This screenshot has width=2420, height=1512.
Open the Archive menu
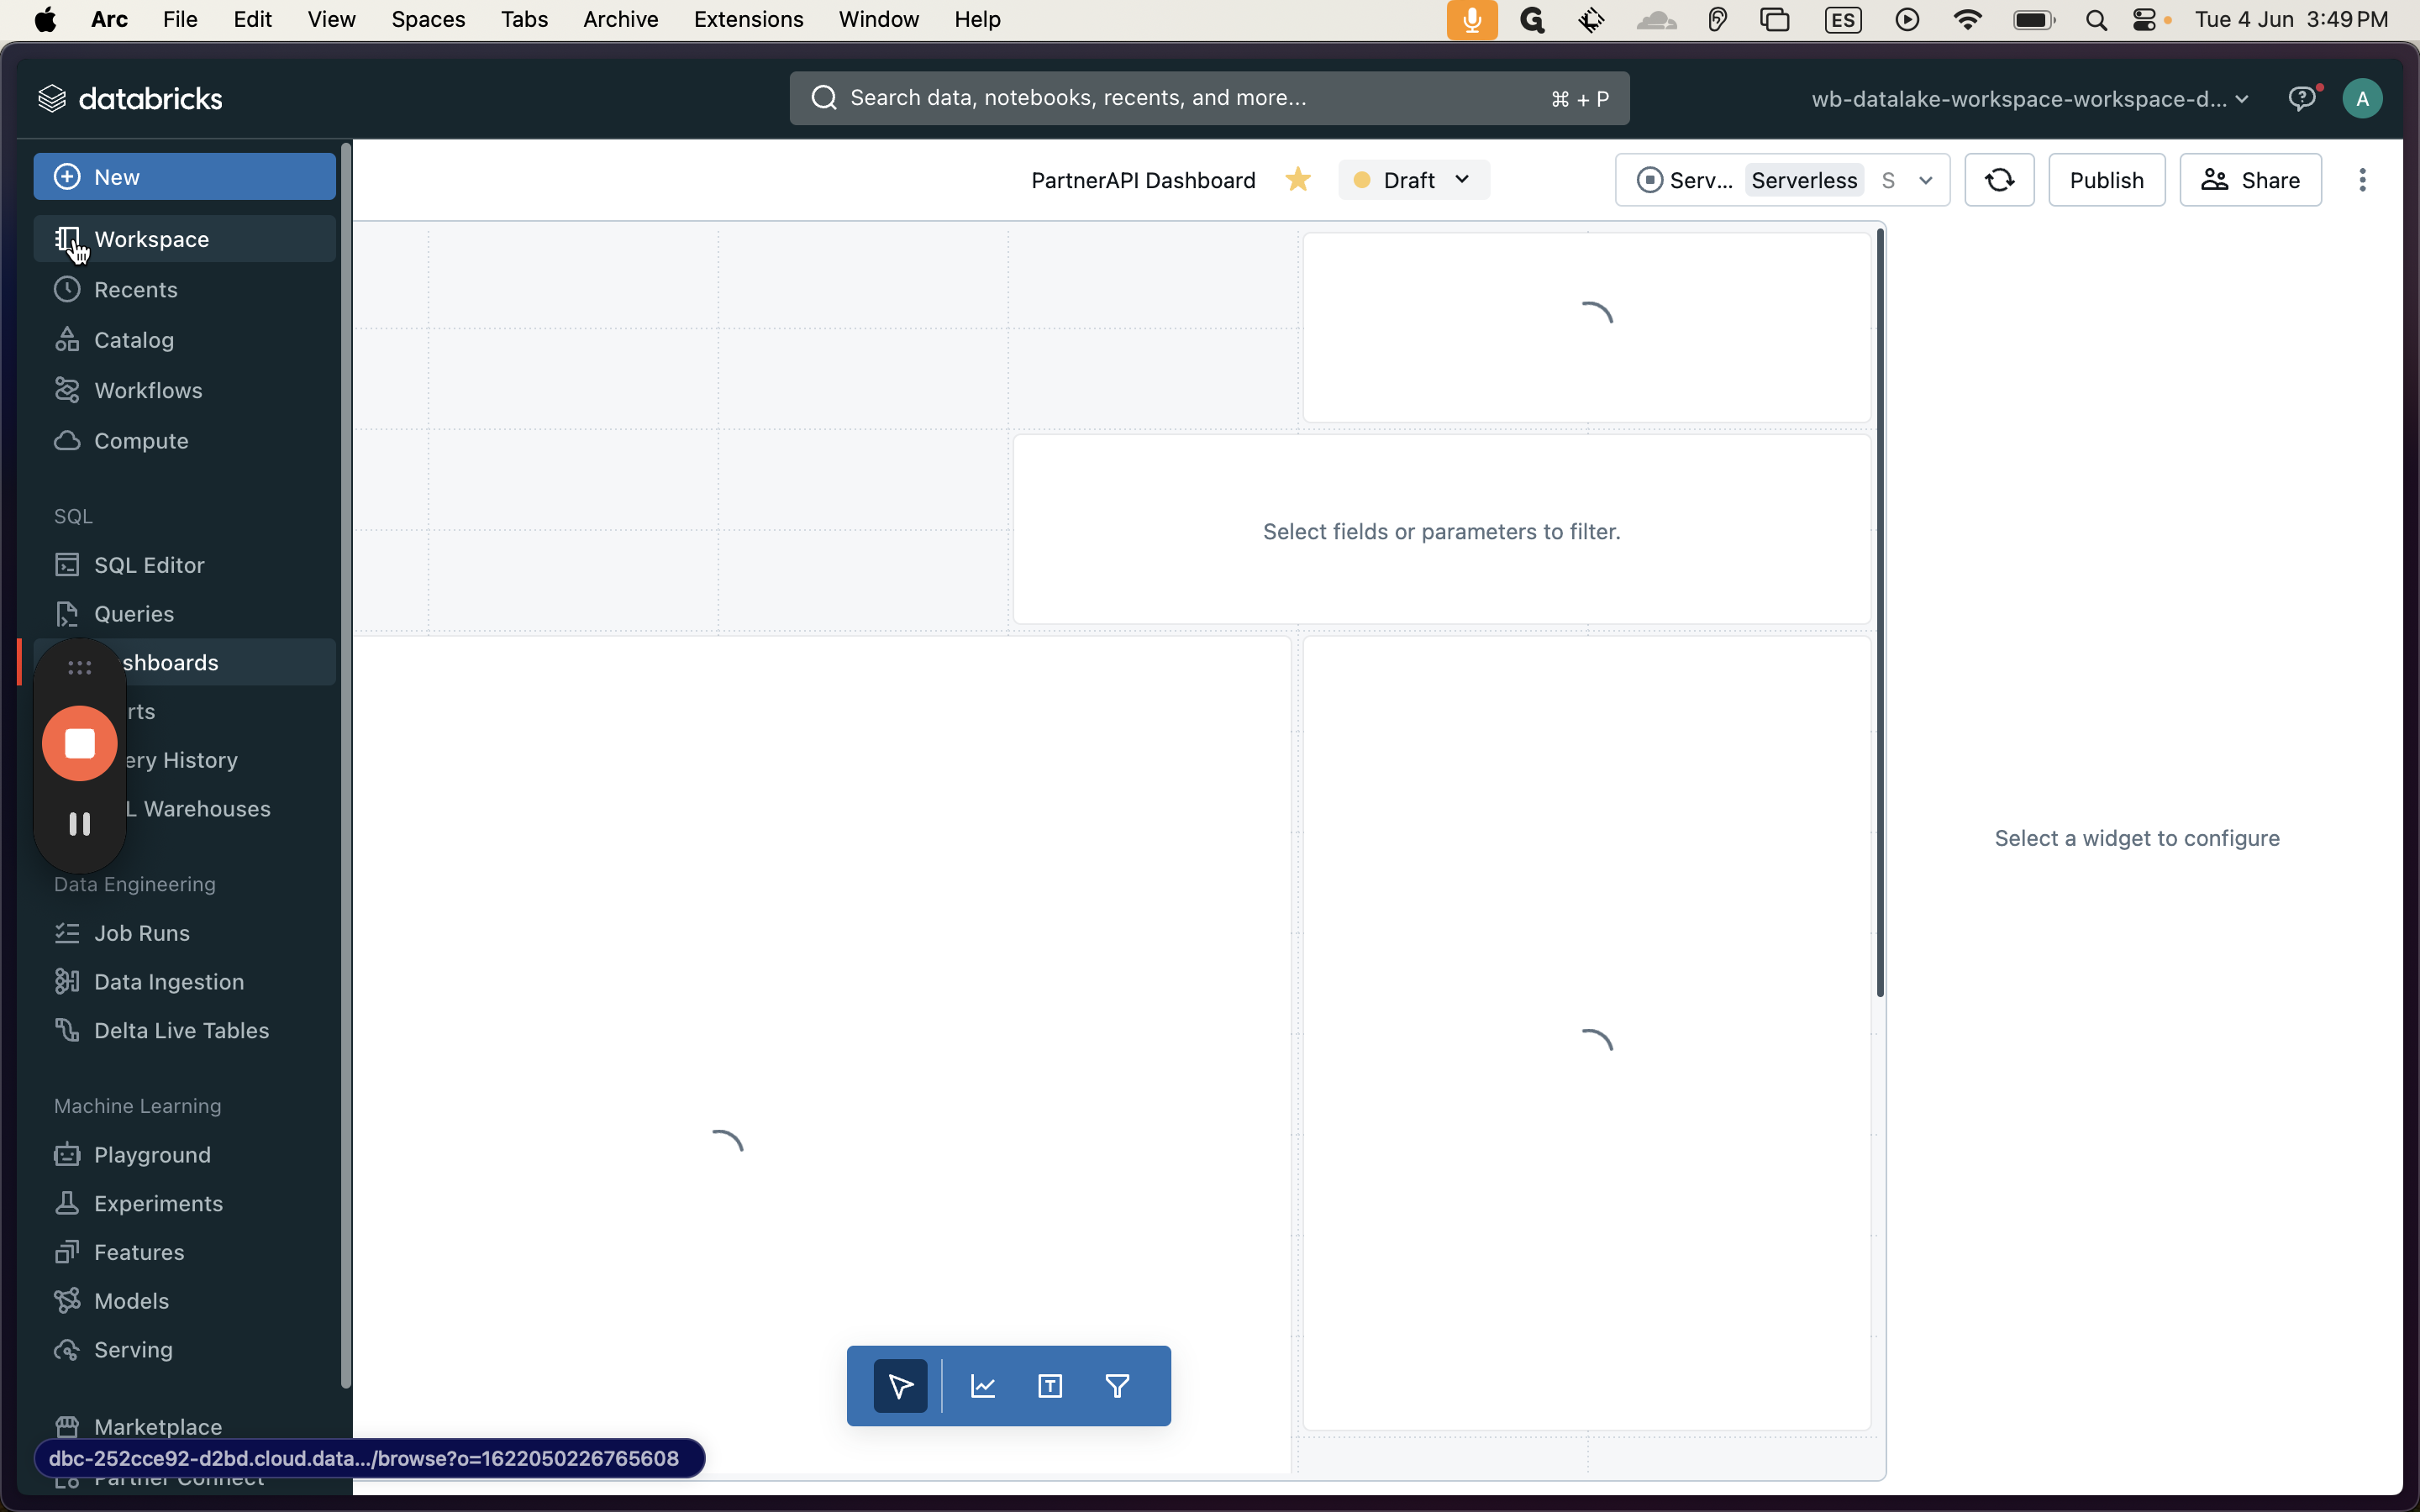click(621, 19)
